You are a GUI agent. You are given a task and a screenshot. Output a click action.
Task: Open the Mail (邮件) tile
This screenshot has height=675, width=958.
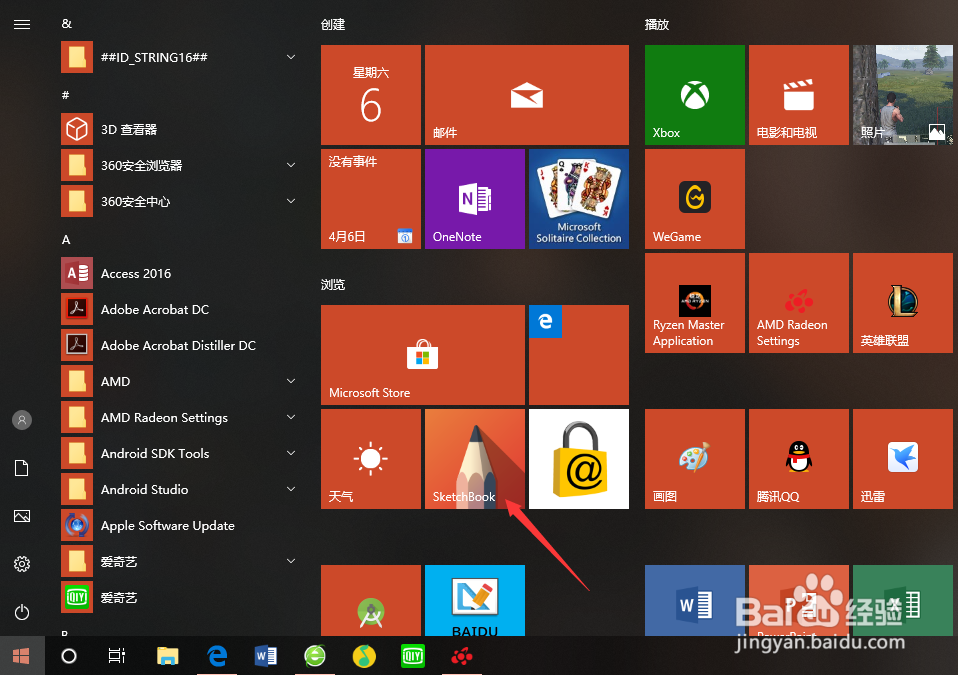(527, 95)
